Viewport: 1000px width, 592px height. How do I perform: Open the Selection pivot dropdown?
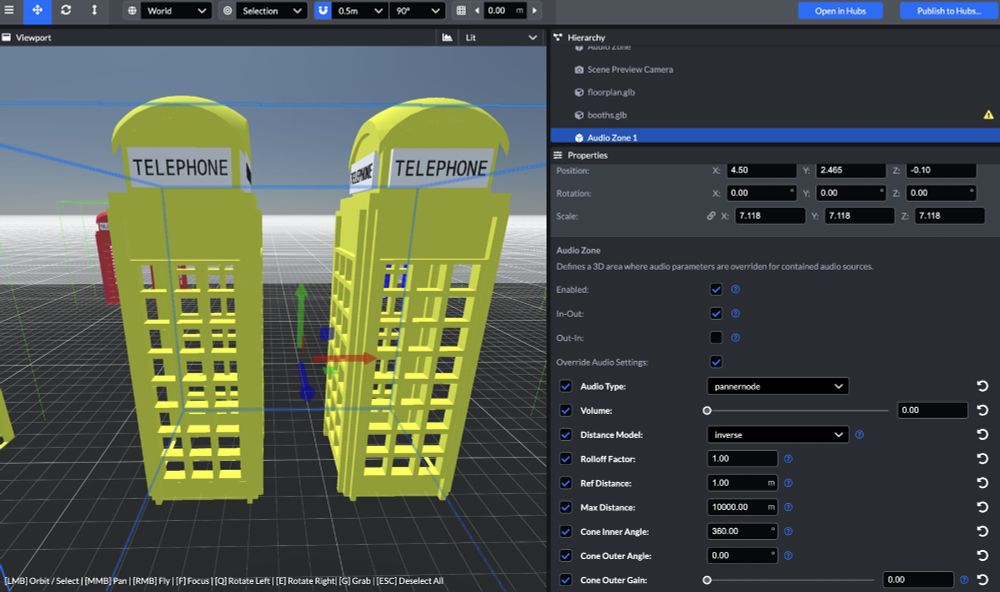(272, 11)
